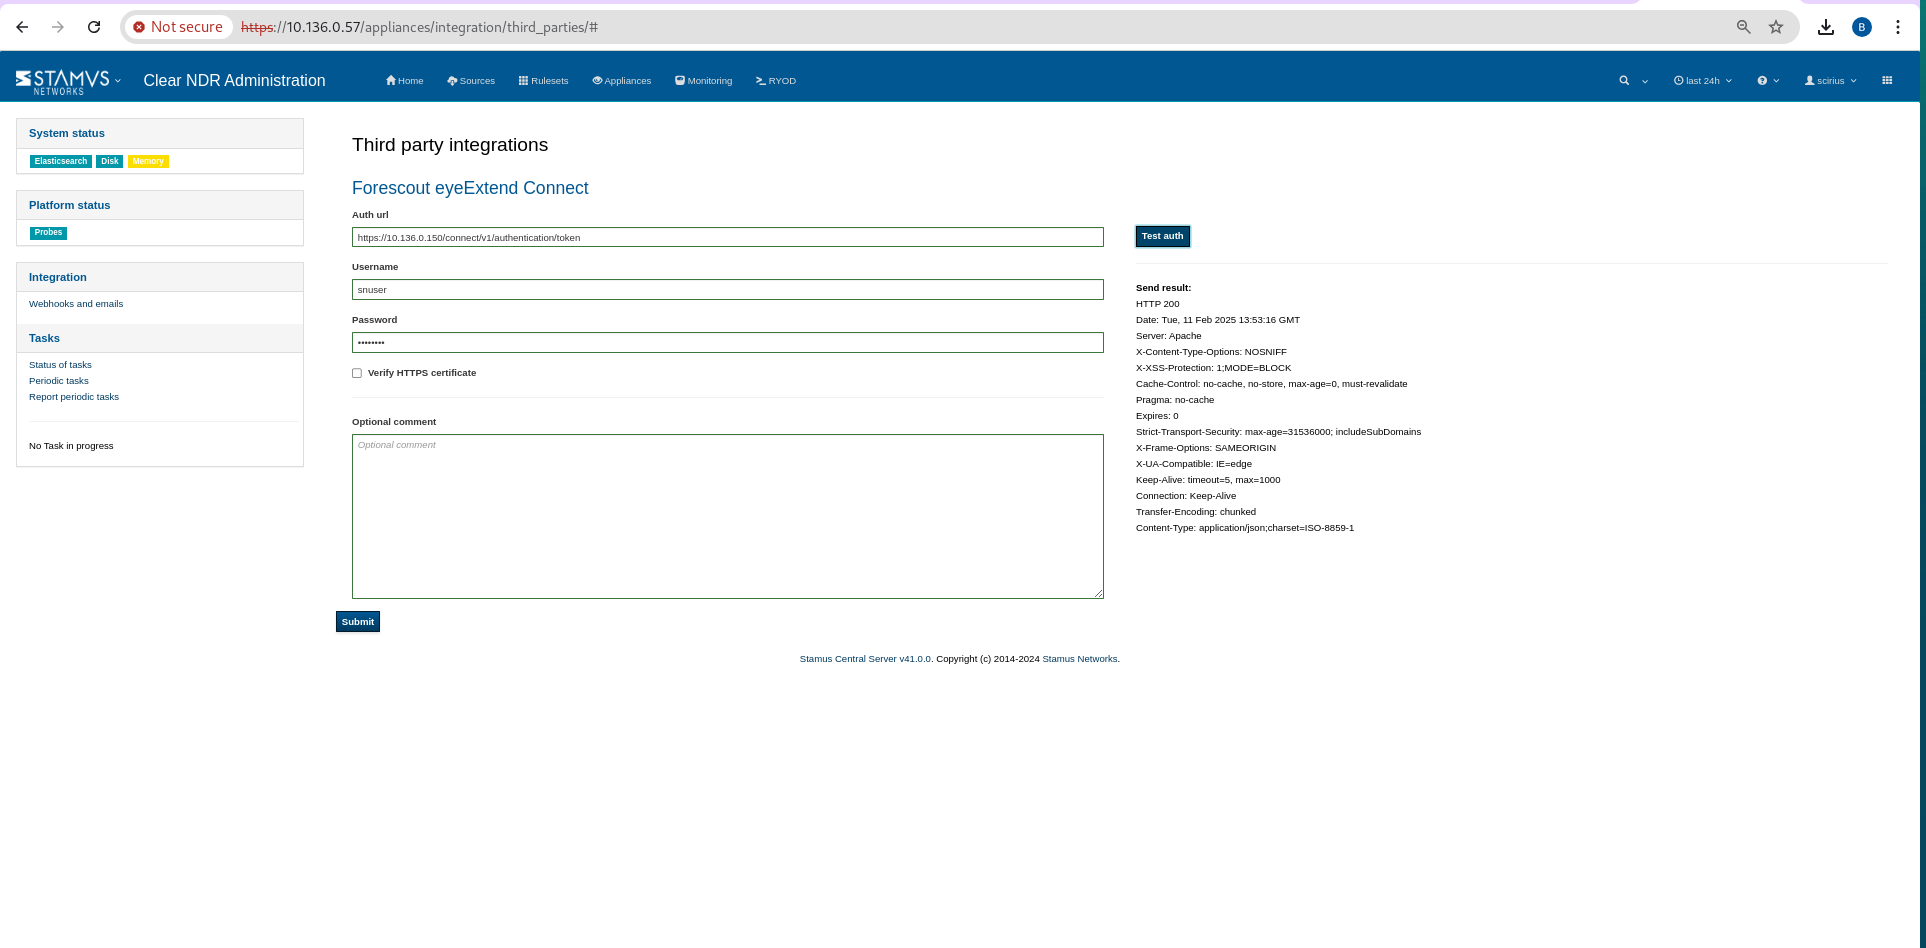Toggle Verify HTTPS certificate checkbox
1926x948 pixels.
357,373
